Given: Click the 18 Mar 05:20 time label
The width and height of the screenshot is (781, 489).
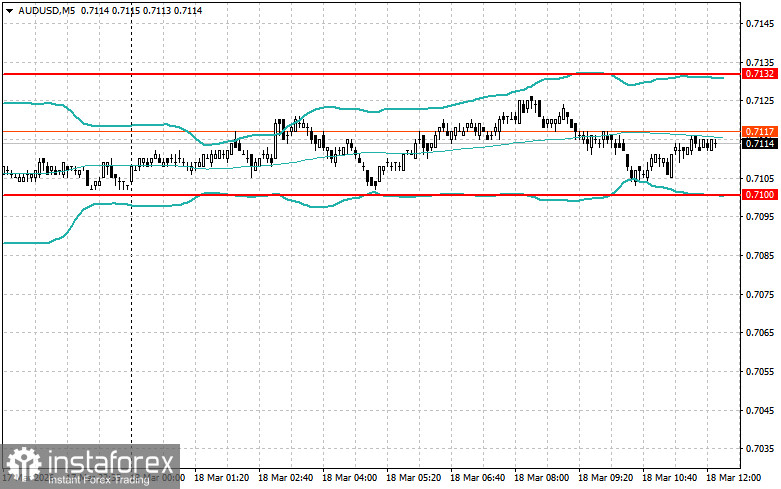Looking at the screenshot, I should tap(413, 478).
